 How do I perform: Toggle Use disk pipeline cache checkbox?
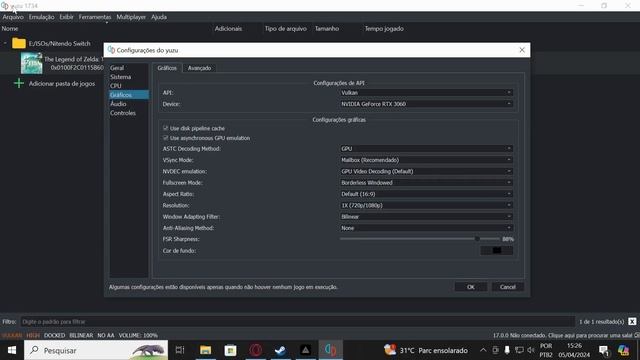(166, 128)
